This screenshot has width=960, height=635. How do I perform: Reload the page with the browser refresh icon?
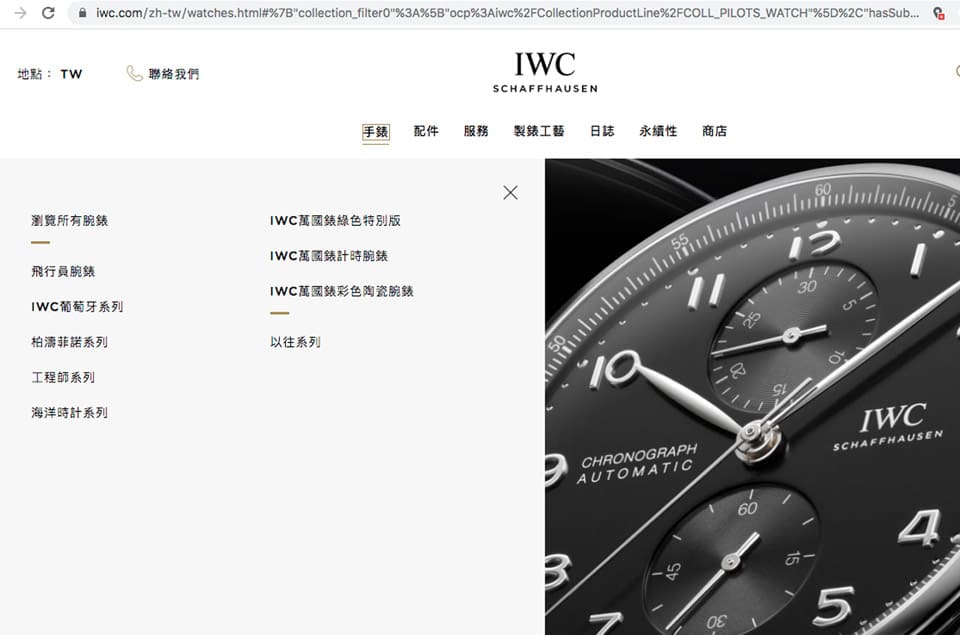tap(48, 12)
